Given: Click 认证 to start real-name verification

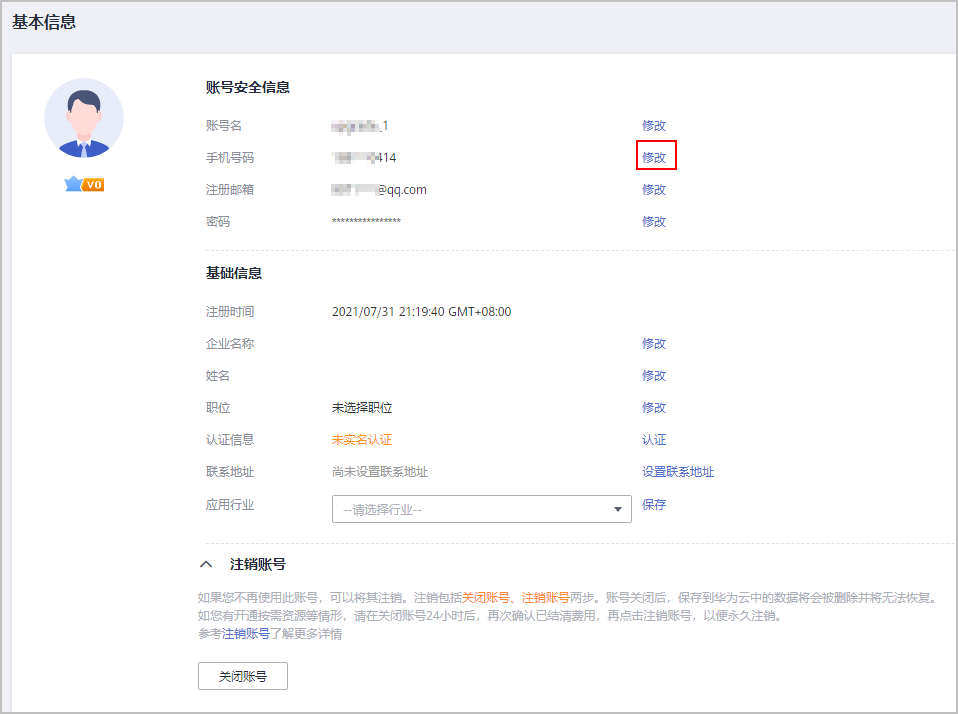Looking at the screenshot, I should coord(654,440).
